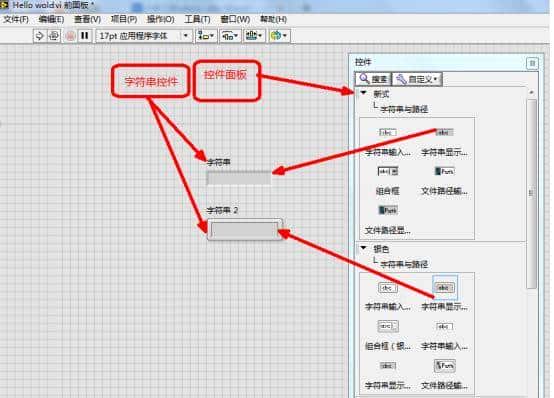Click the palette scrollbar up arrow
This screenshot has height=398, width=554.
(531, 92)
